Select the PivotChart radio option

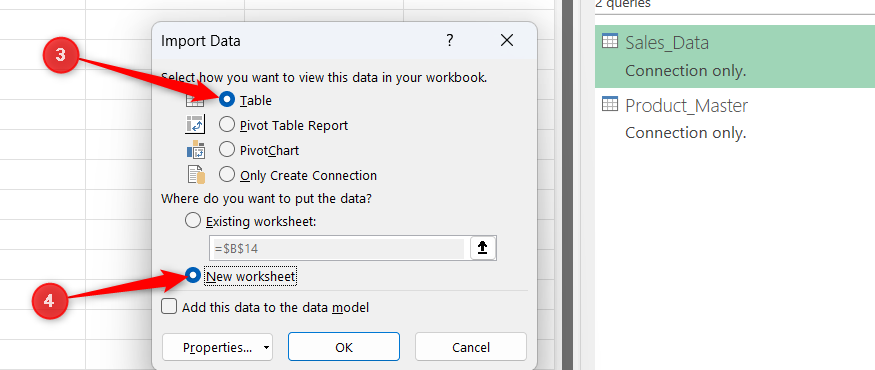pos(227,150)
